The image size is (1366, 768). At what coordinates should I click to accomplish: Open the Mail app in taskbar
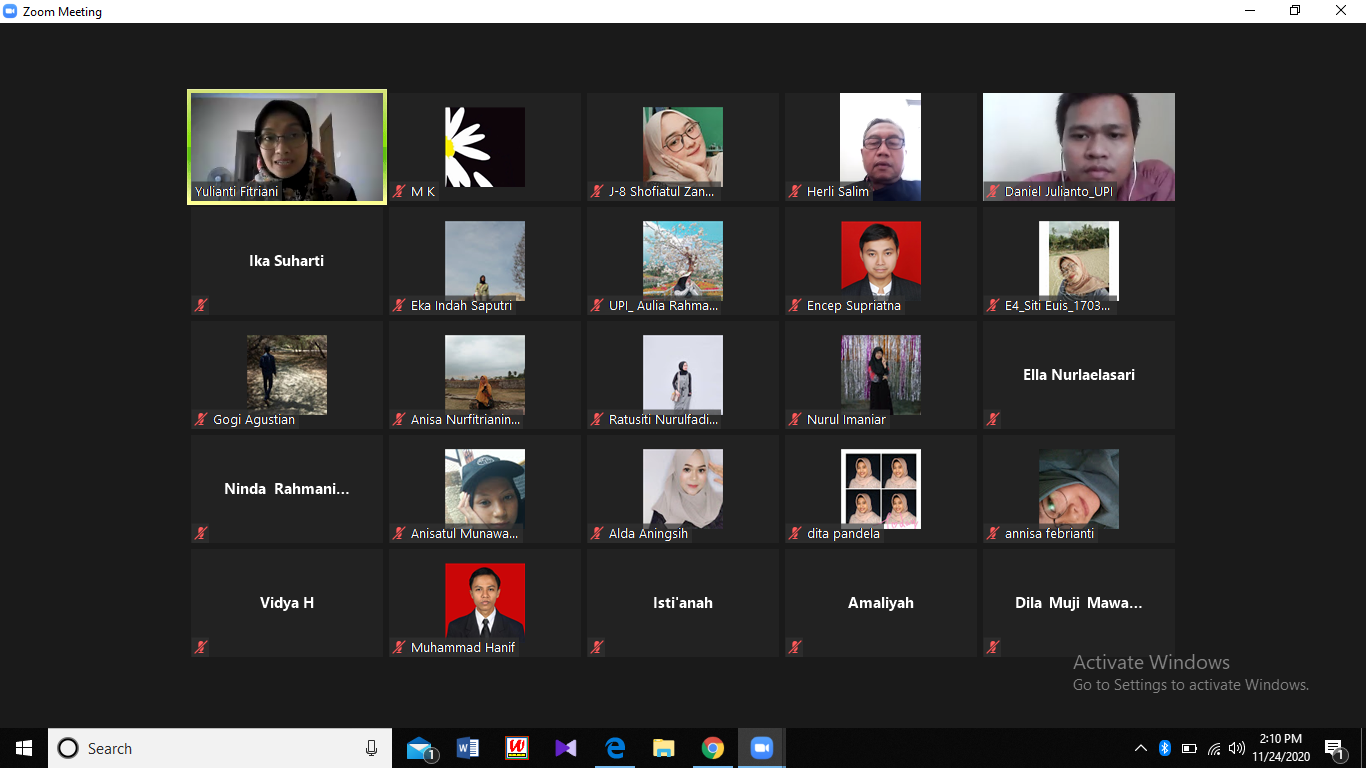[420, 748]
